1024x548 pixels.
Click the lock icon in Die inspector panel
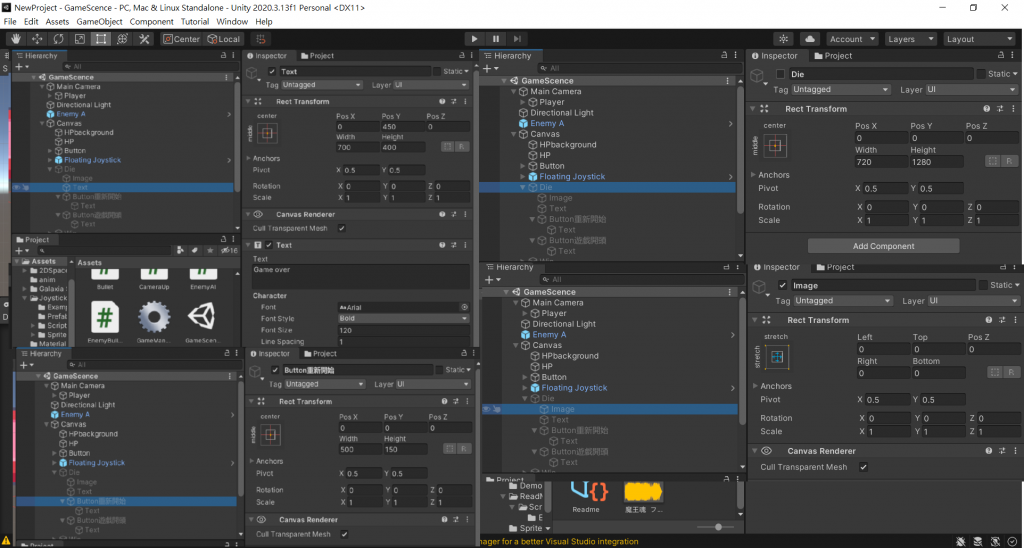[1000, 56]
